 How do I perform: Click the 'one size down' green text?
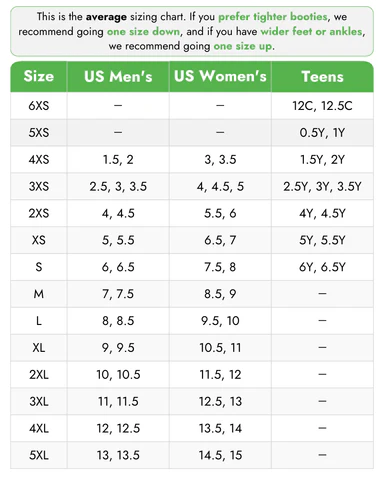(x=143, y=32)
